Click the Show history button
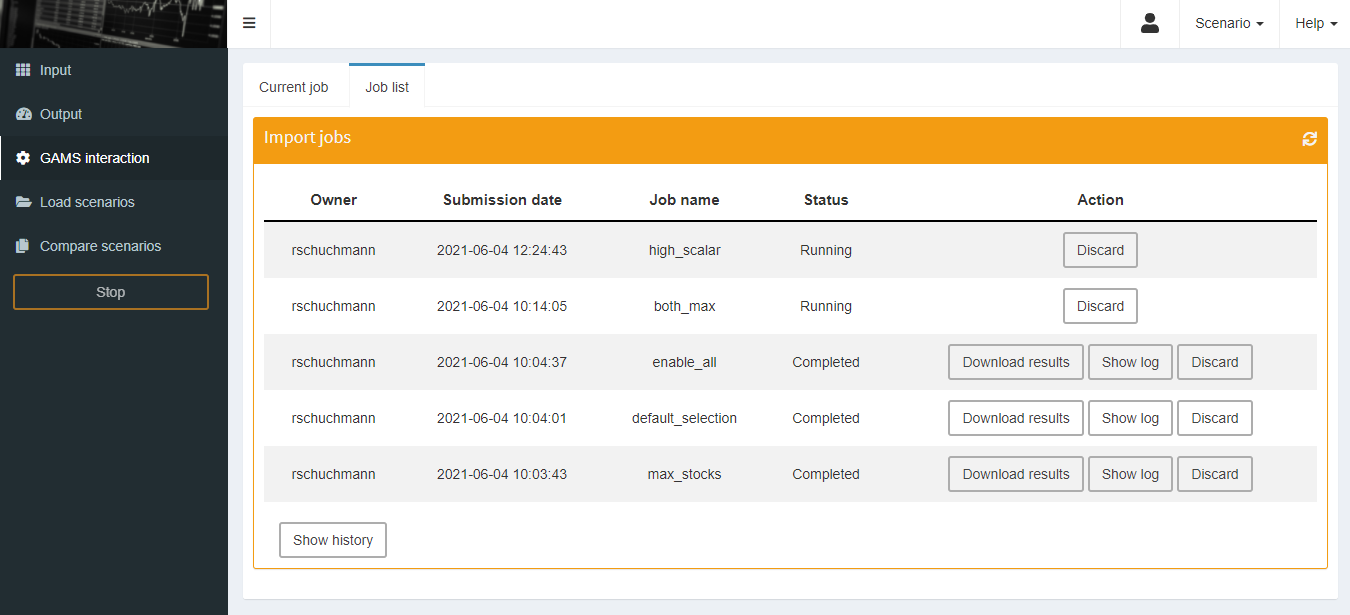 [x=332, y=540]
